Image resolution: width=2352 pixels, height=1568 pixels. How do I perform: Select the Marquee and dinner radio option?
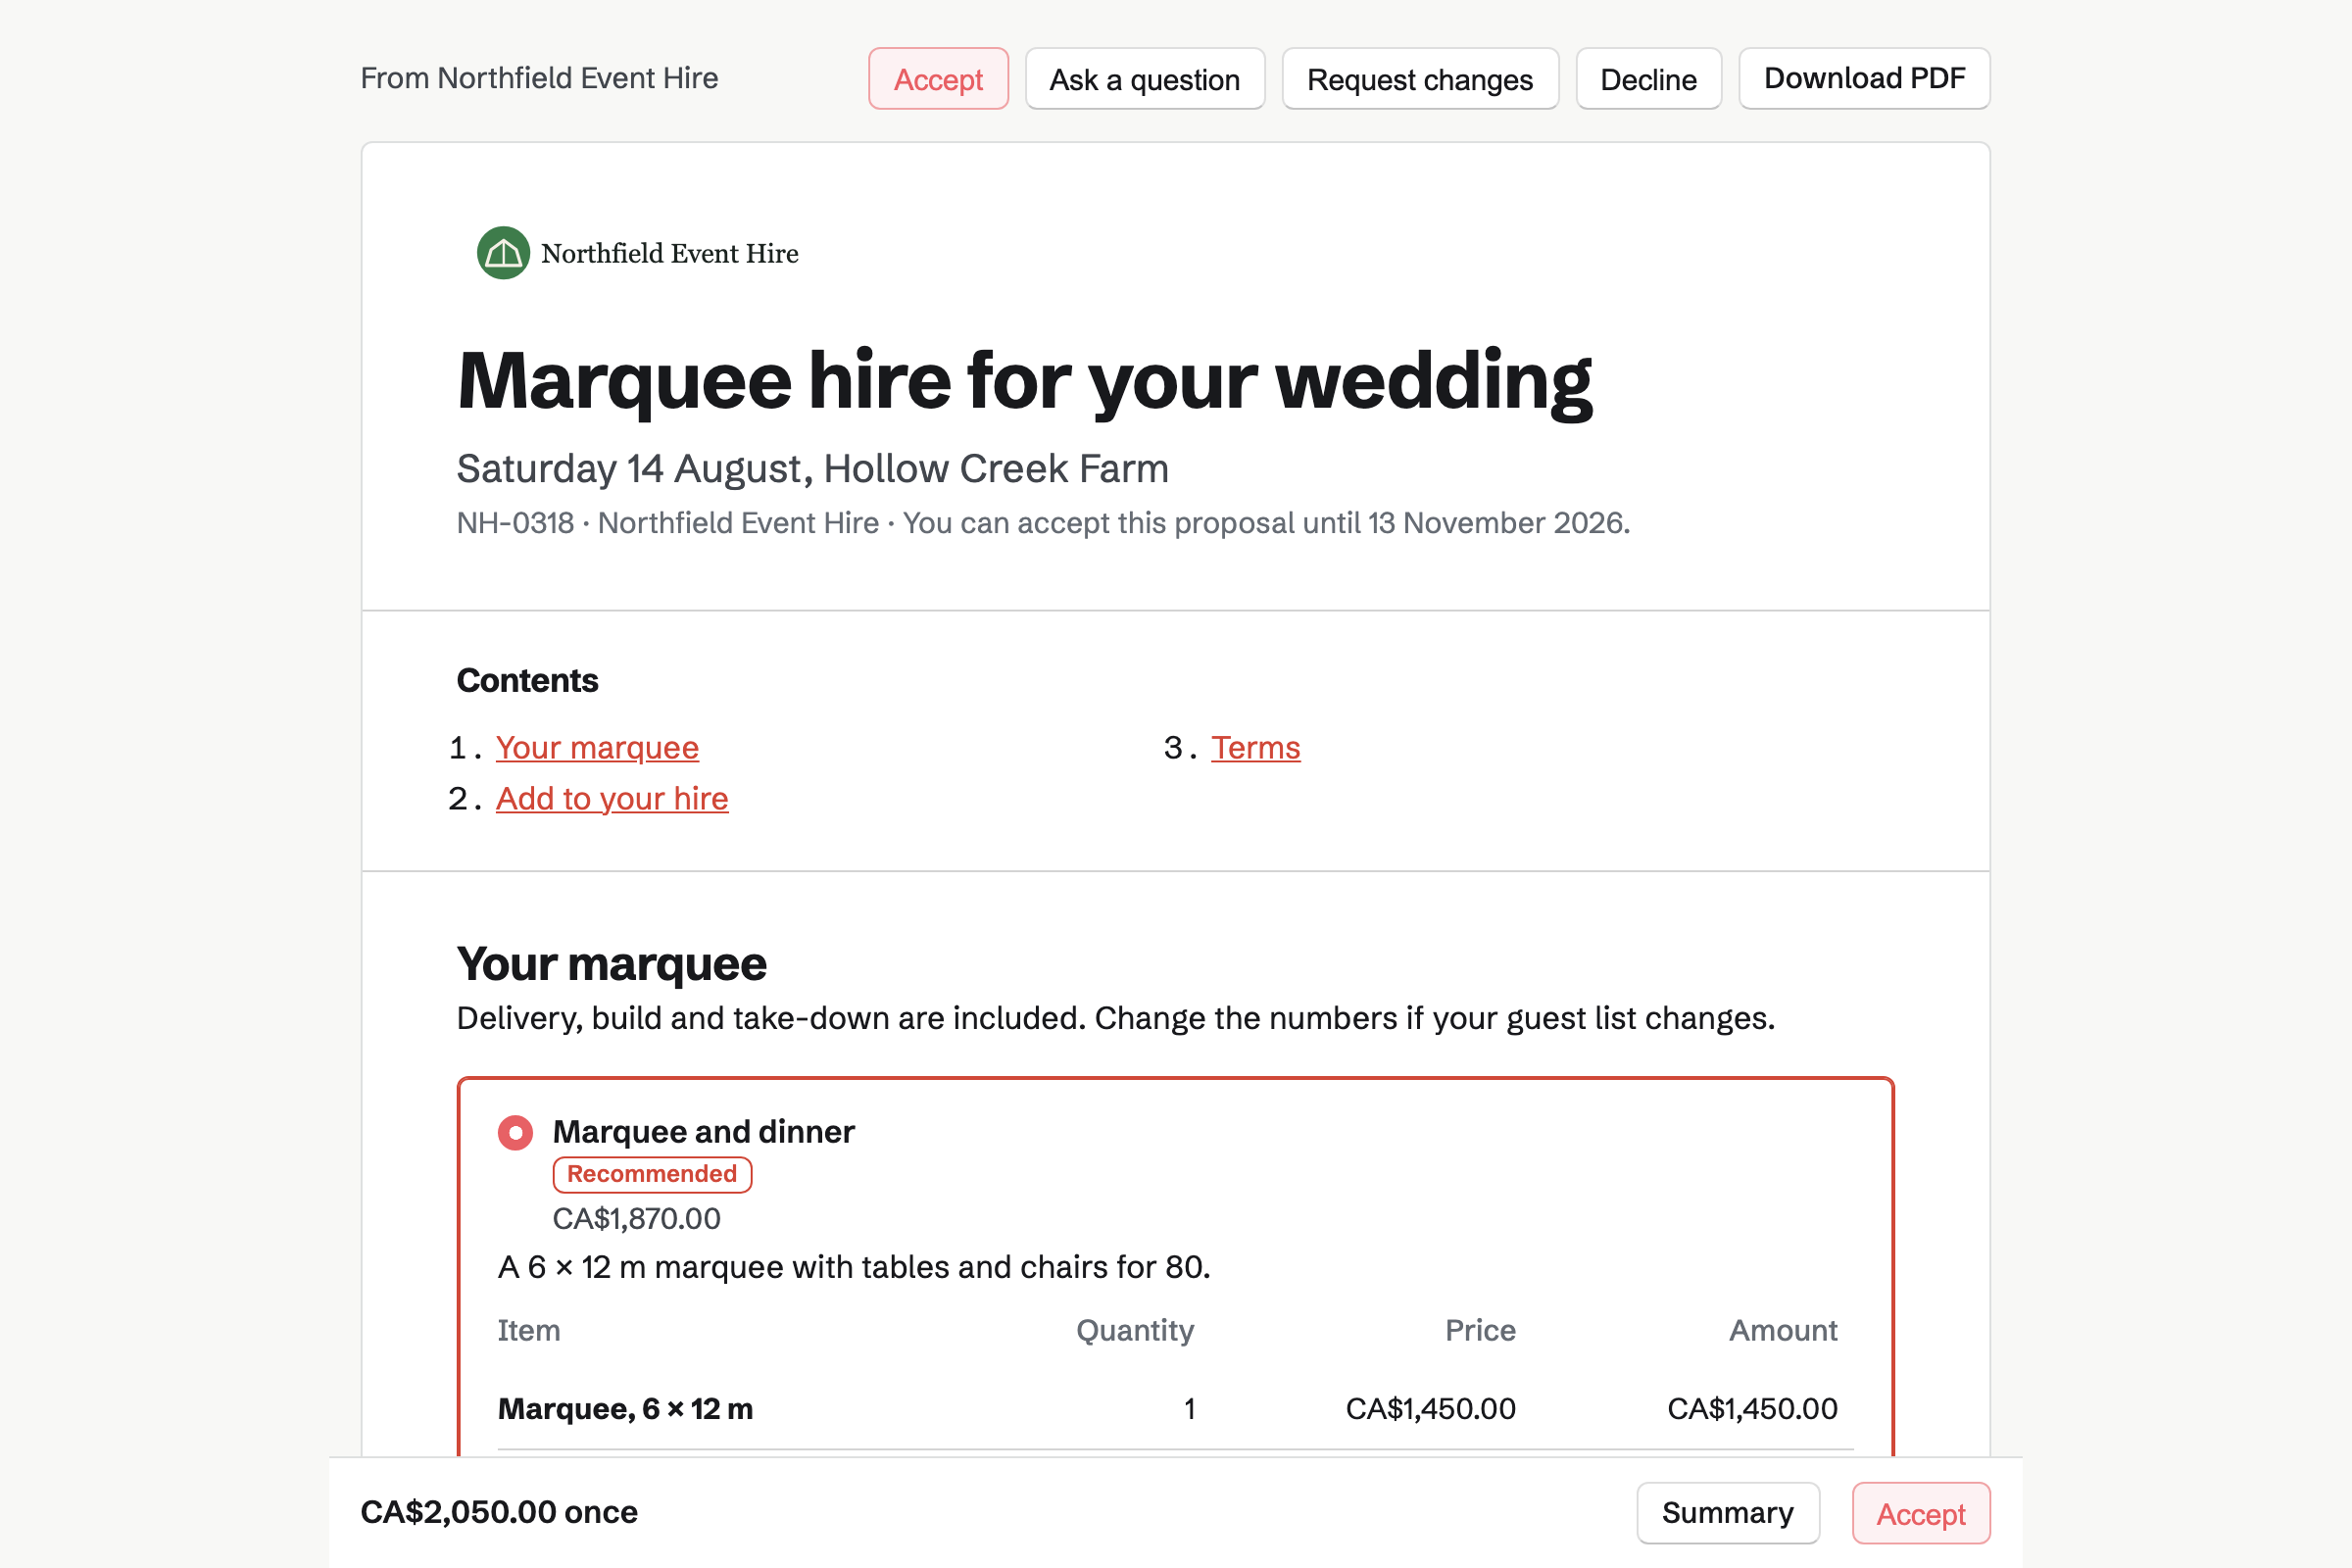pos(515,1132)
